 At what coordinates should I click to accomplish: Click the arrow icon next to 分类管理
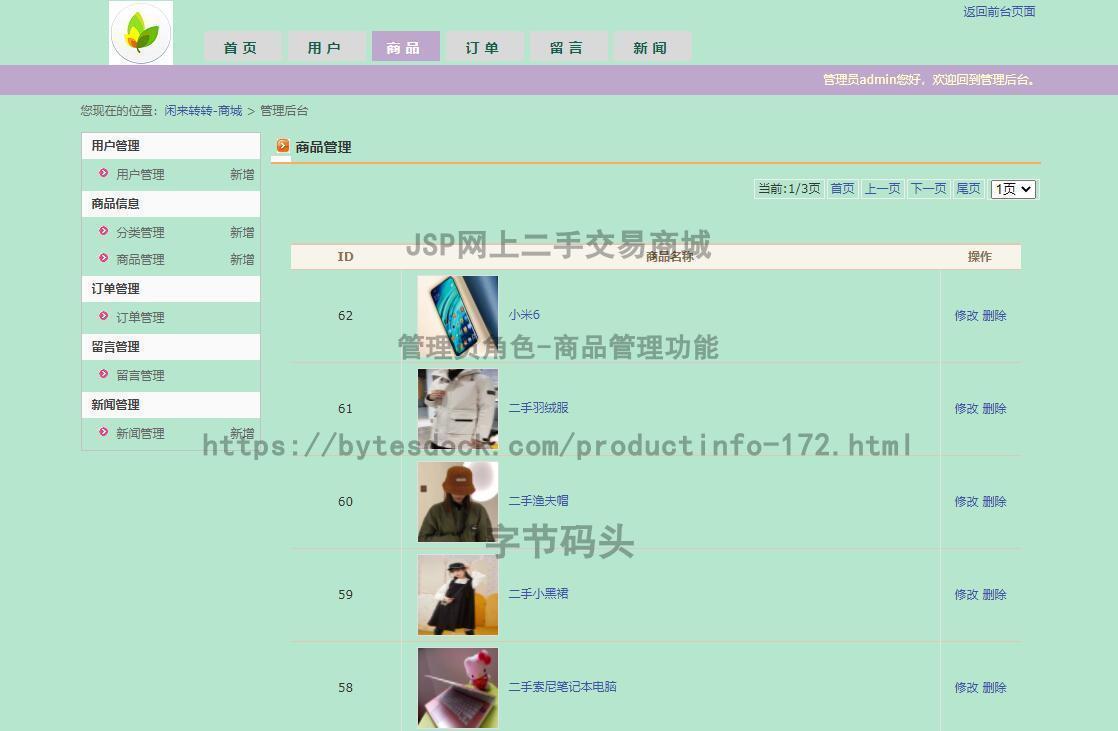coord(103,232)
